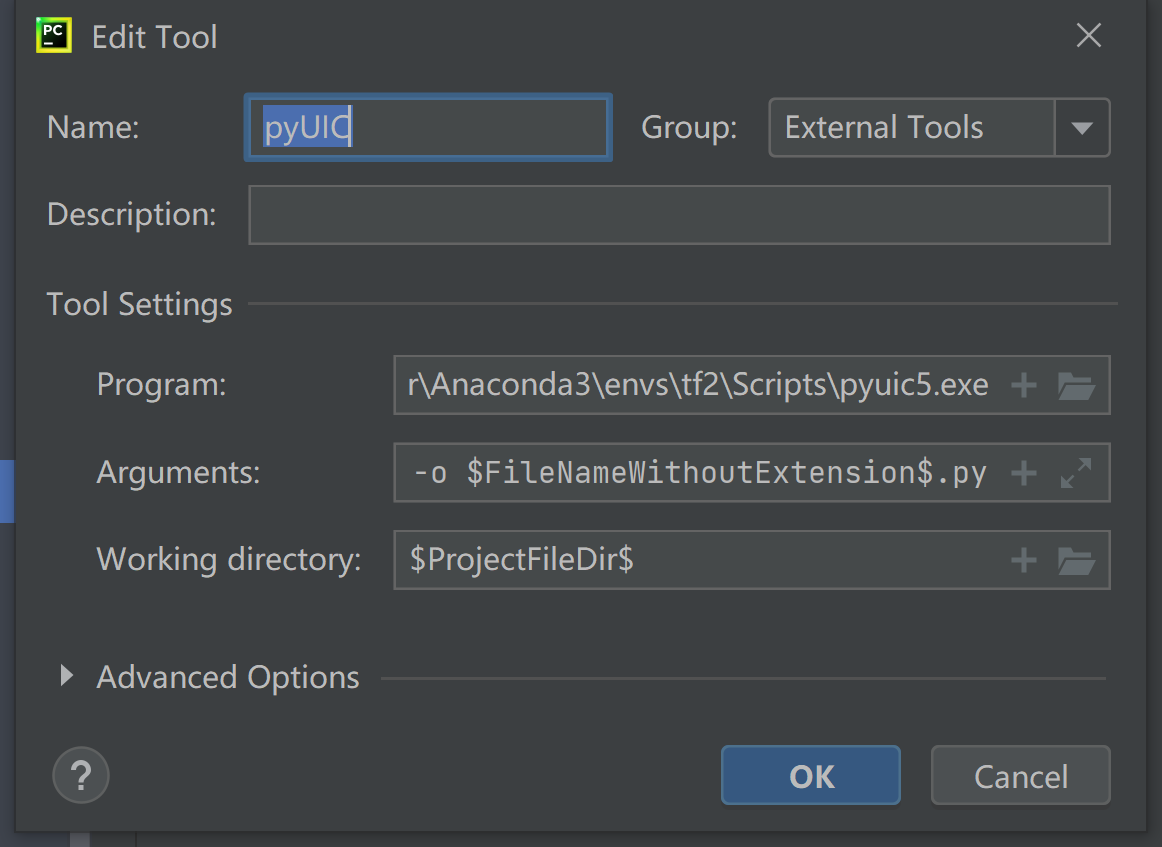Insert macro in Arguments field
Screen dimensions: 1162x847
(1023, 473)
